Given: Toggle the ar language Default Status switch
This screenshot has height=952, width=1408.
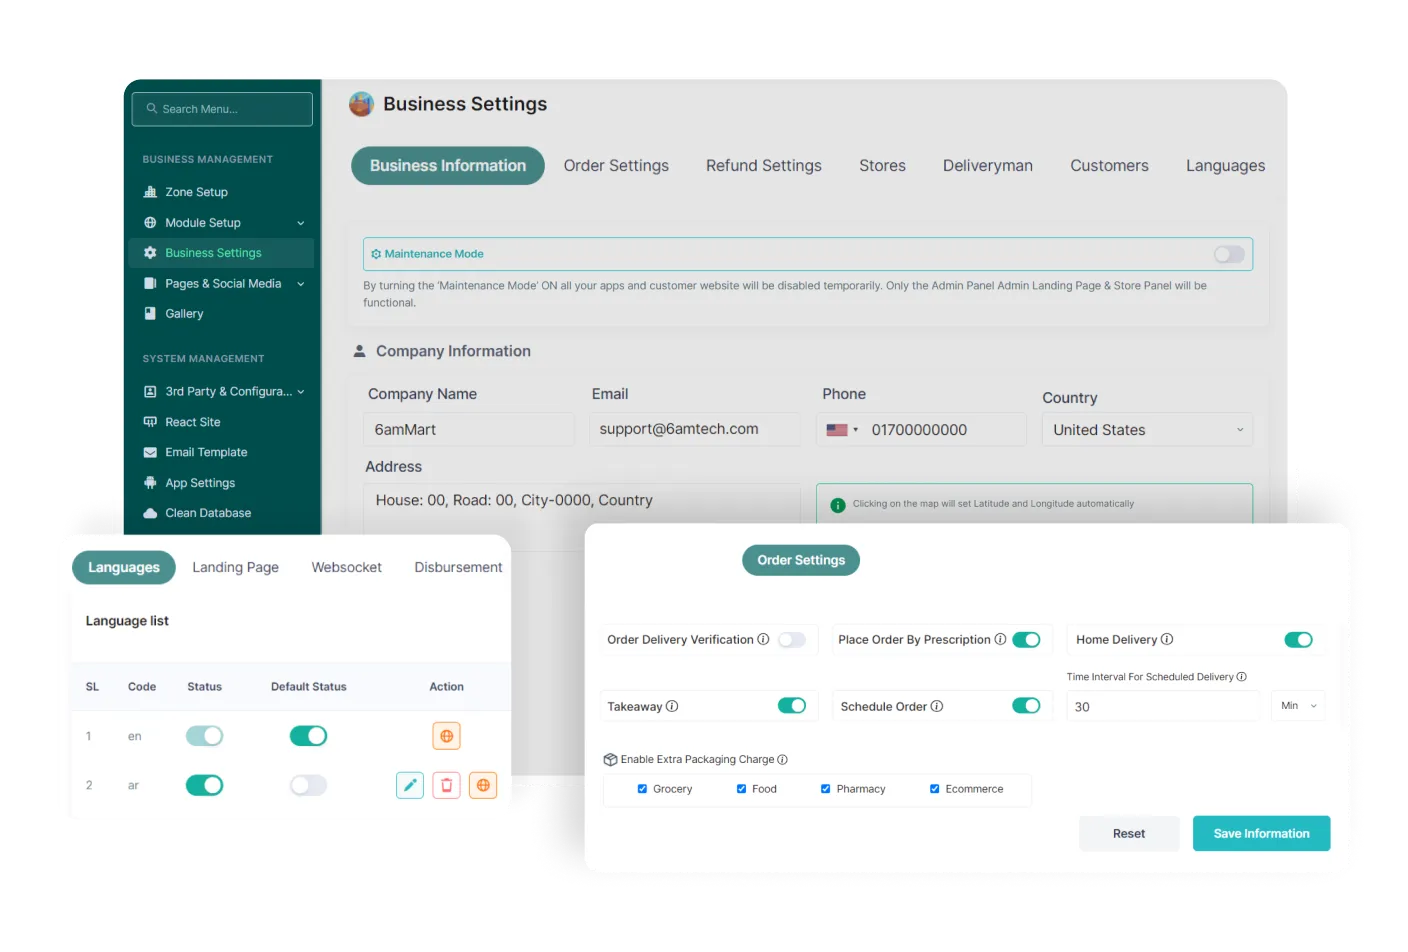Looking at the screenshot, I should pyautogui.click(x=308, y=785).
